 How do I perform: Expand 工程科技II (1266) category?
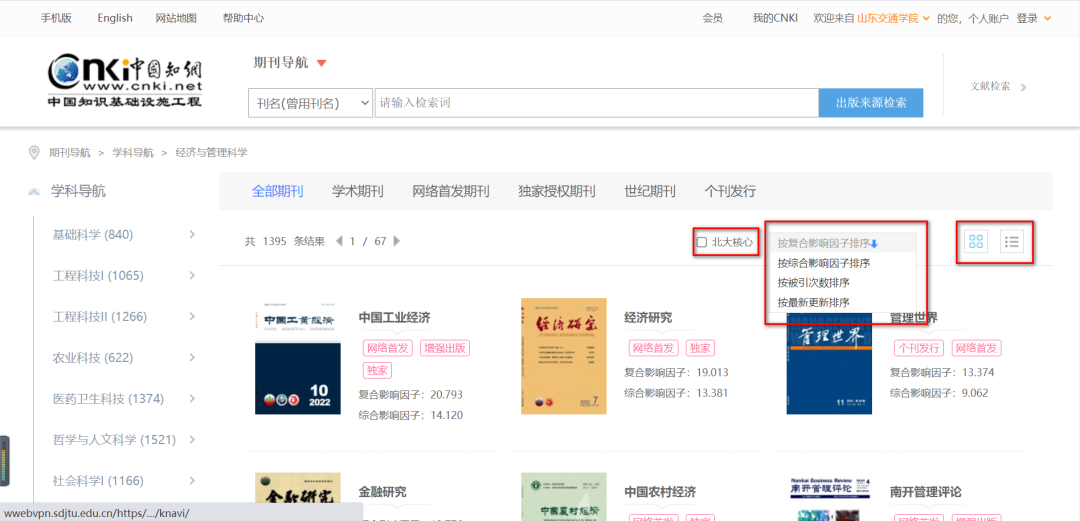(x=192, y=316)
